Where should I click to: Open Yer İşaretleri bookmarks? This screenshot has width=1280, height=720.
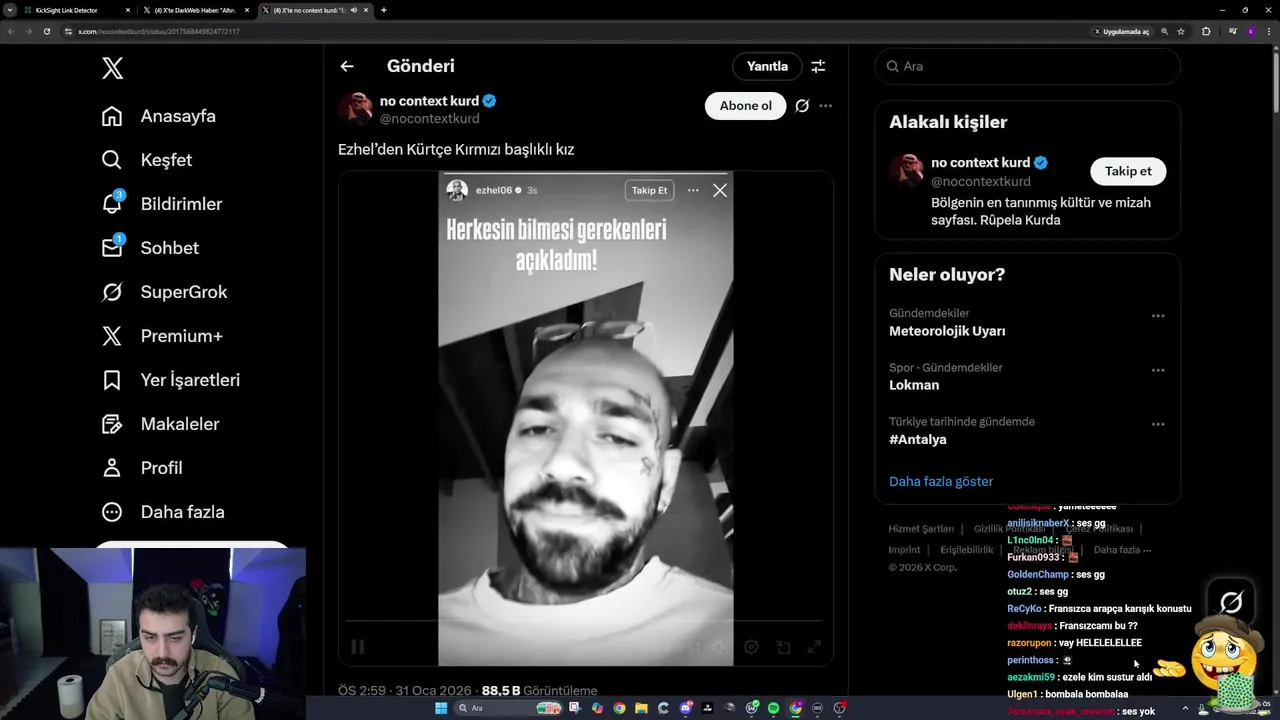(x=171, y=380)
